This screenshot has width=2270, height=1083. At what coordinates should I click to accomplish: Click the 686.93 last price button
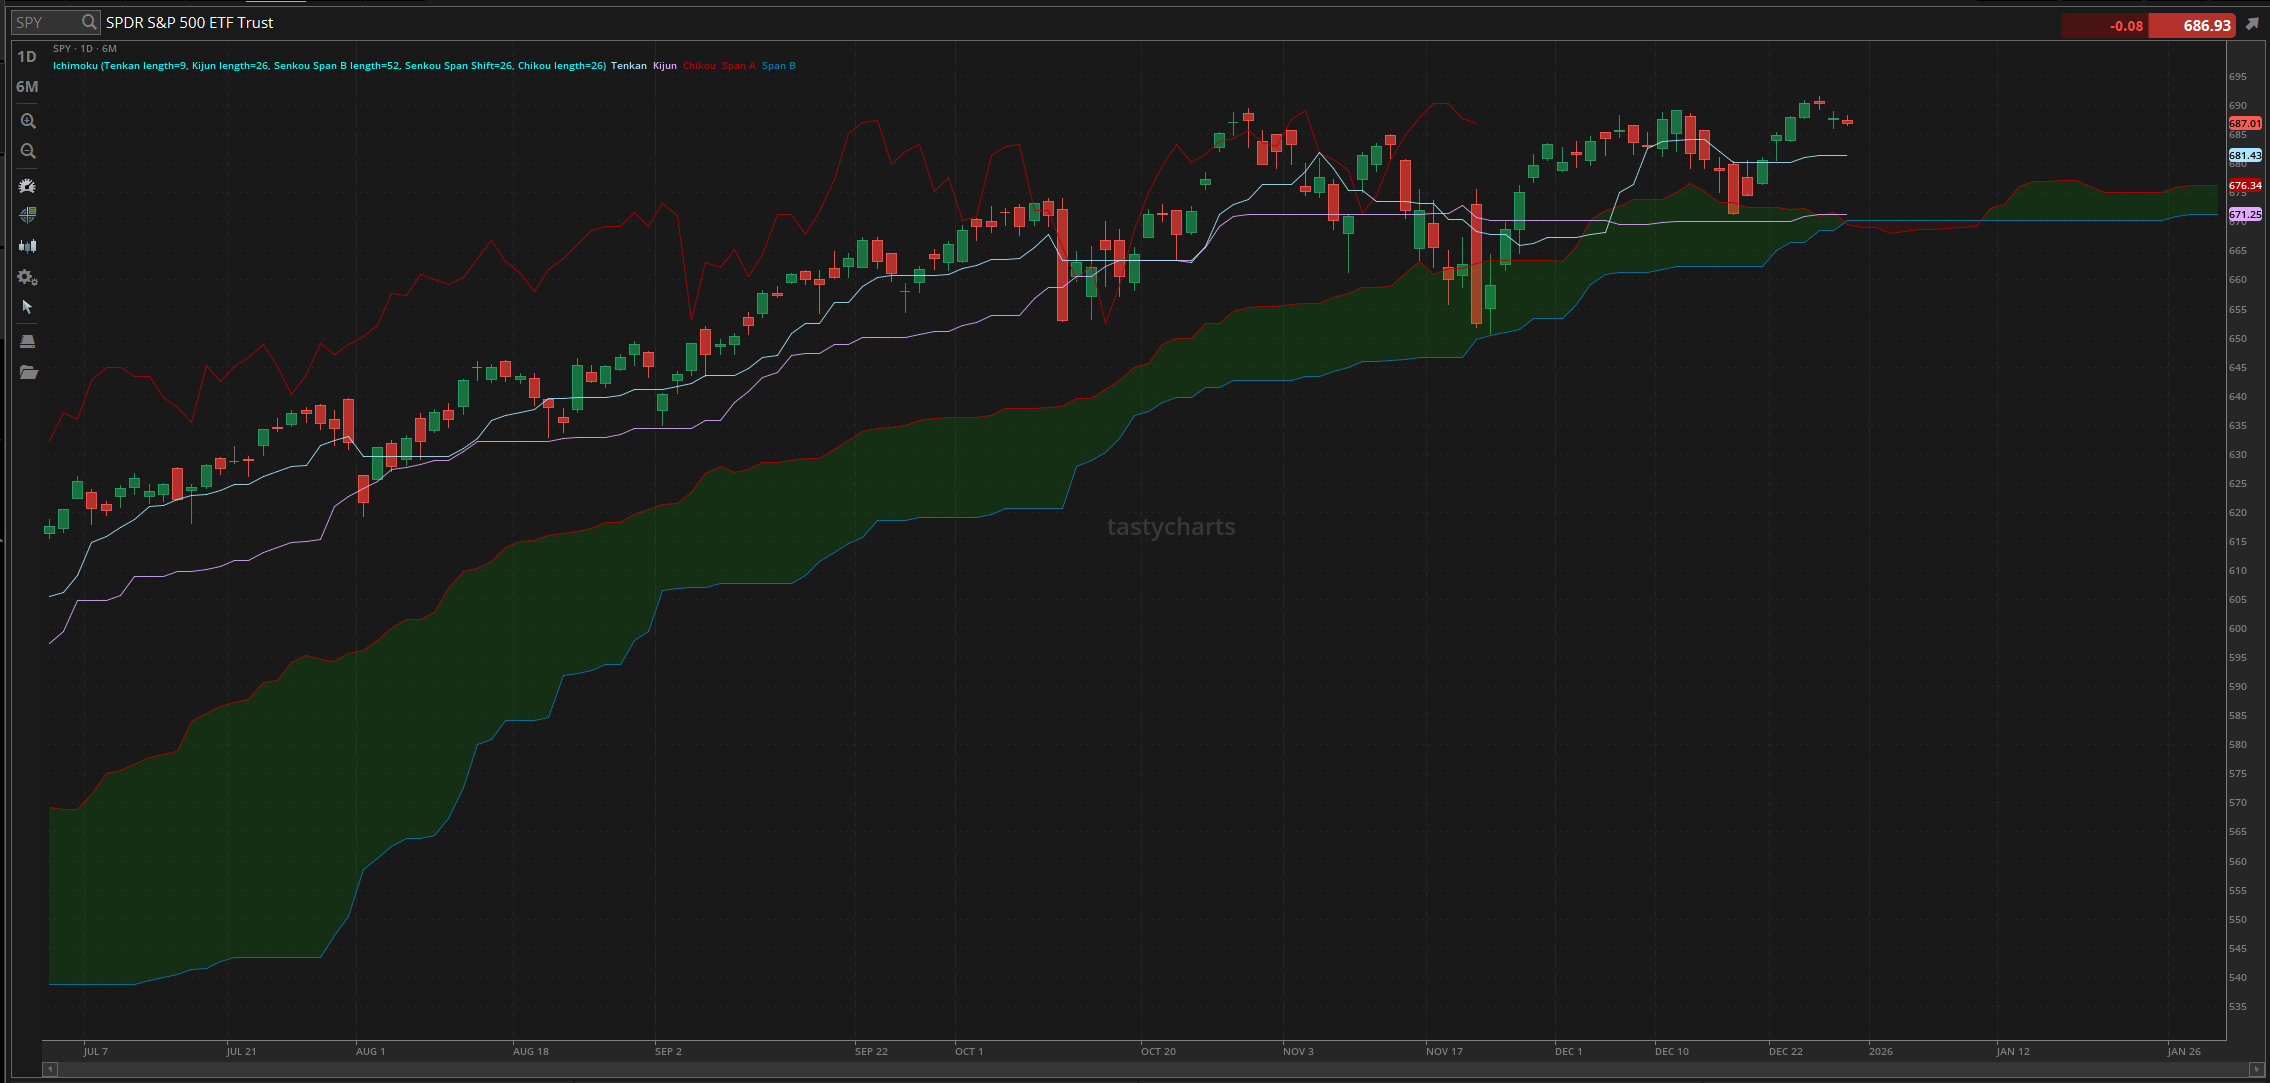click(x=2192, y=26)
